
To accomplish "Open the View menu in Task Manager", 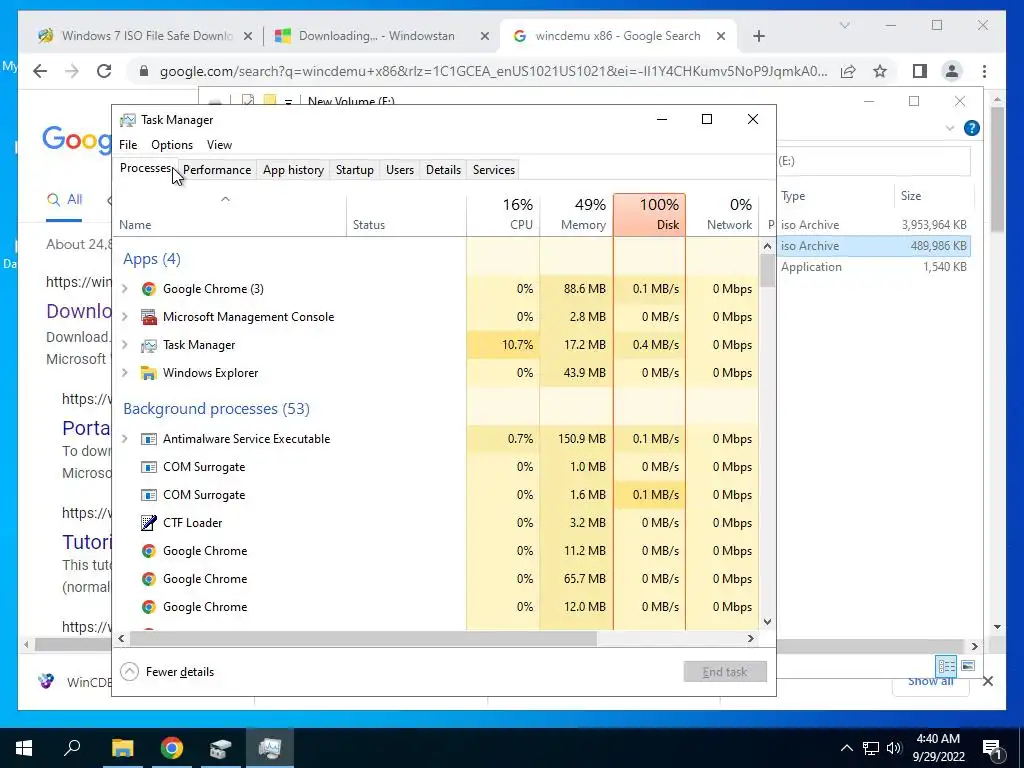I will (x=219, y=145).
